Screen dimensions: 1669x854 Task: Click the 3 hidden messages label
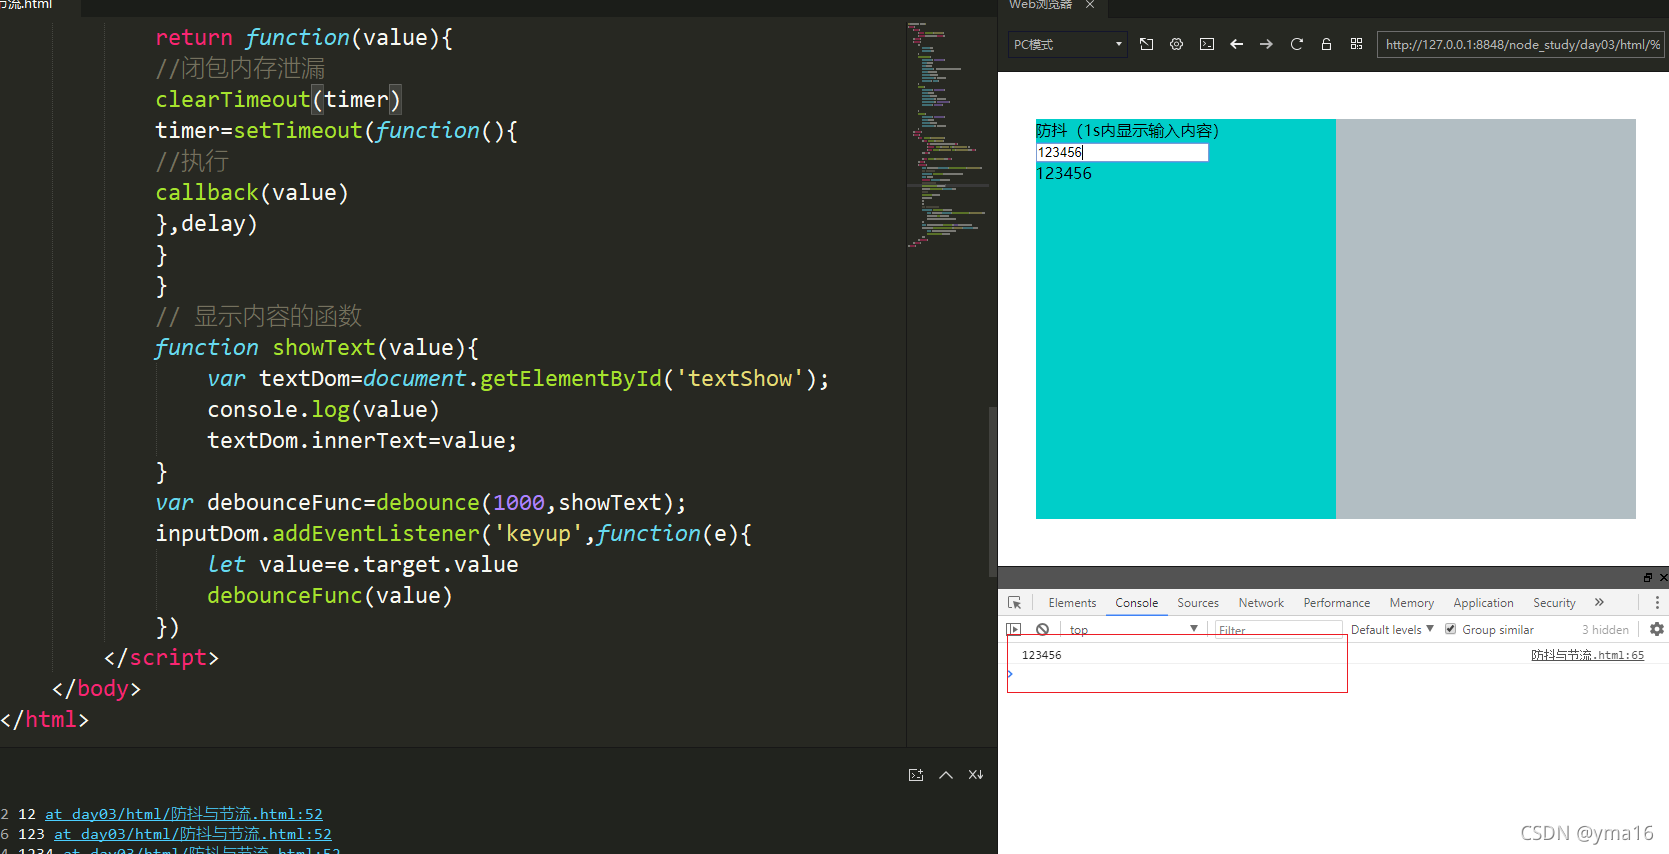point(1605,629)
